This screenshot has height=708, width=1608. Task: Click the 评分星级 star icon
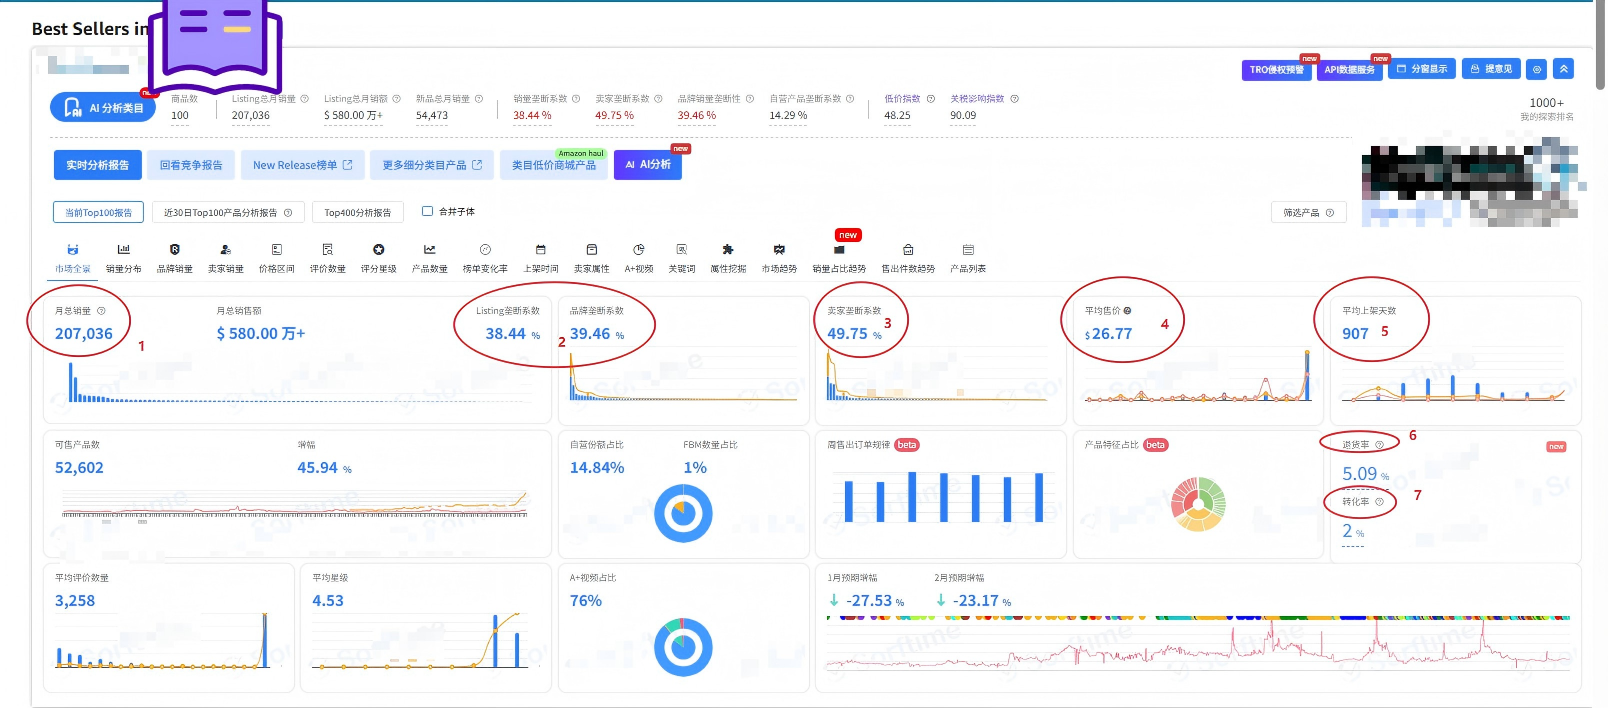pyautogui.click(x=378, y=250)
